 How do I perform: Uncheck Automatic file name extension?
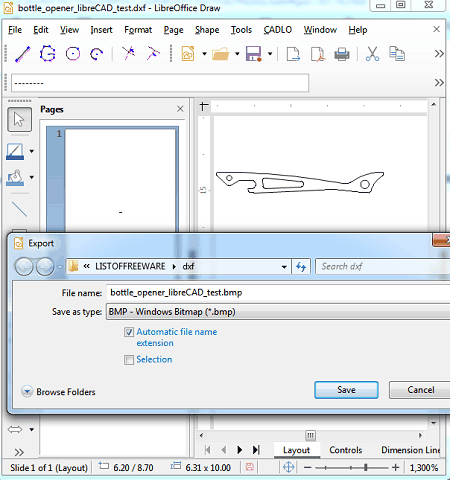coord(129,332)
